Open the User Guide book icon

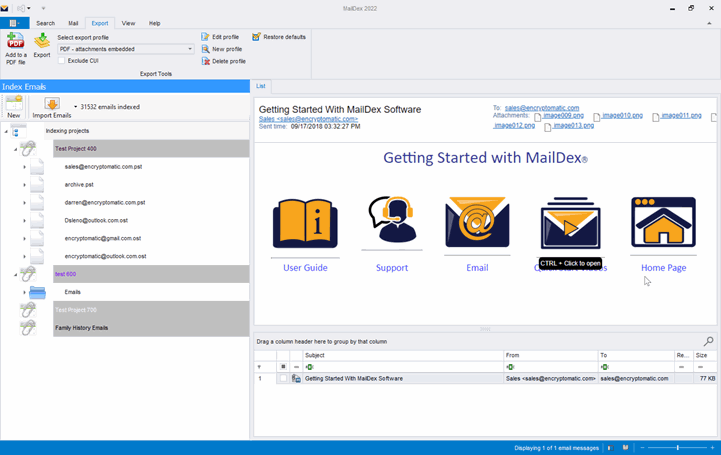point(305,223)
